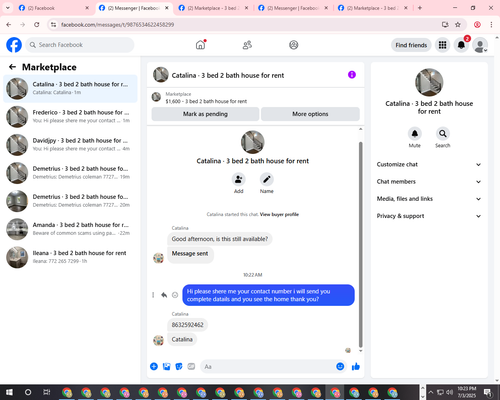Click Marketplace listing $1,600 text
This screenshot has height=400, width=500.
pyautogui.click(x=206, y=101)
